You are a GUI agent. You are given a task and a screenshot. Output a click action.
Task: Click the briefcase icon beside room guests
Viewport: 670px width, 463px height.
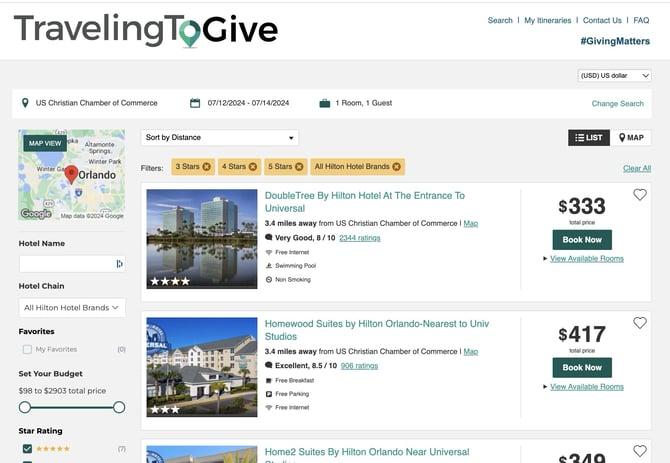point(325,103)
